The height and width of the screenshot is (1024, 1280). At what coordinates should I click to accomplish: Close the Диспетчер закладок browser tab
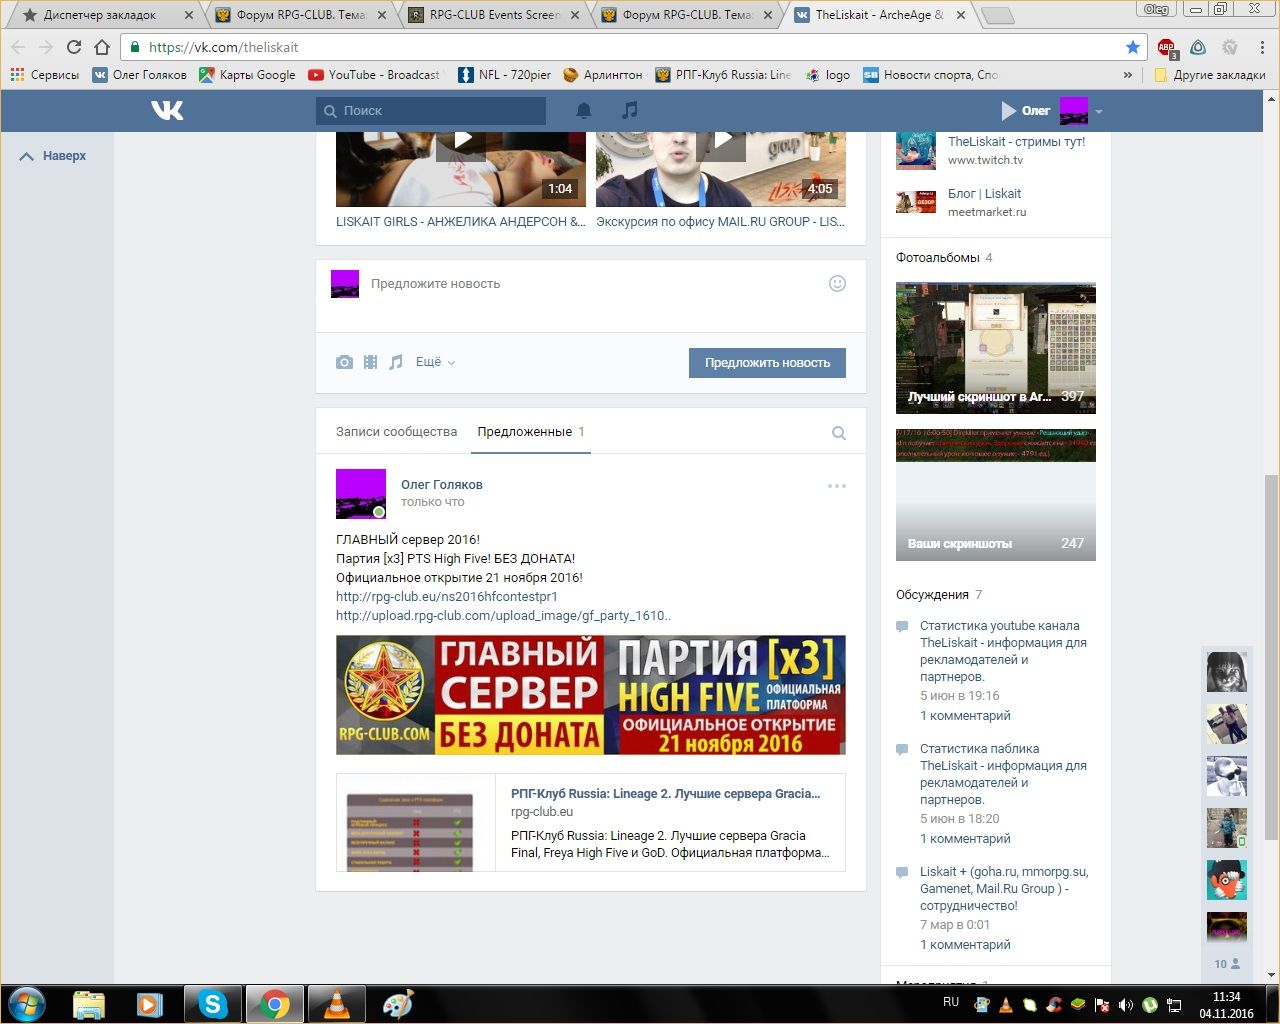point(189,15)
